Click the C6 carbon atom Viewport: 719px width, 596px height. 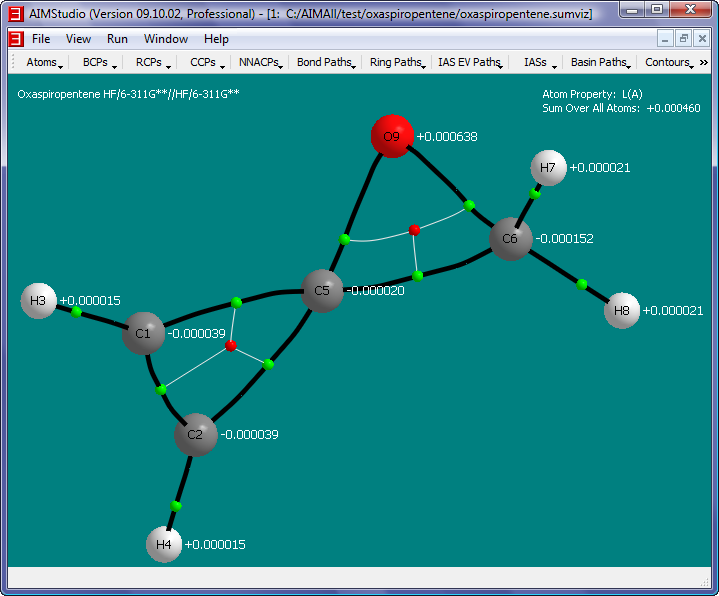tap(510, 240)
